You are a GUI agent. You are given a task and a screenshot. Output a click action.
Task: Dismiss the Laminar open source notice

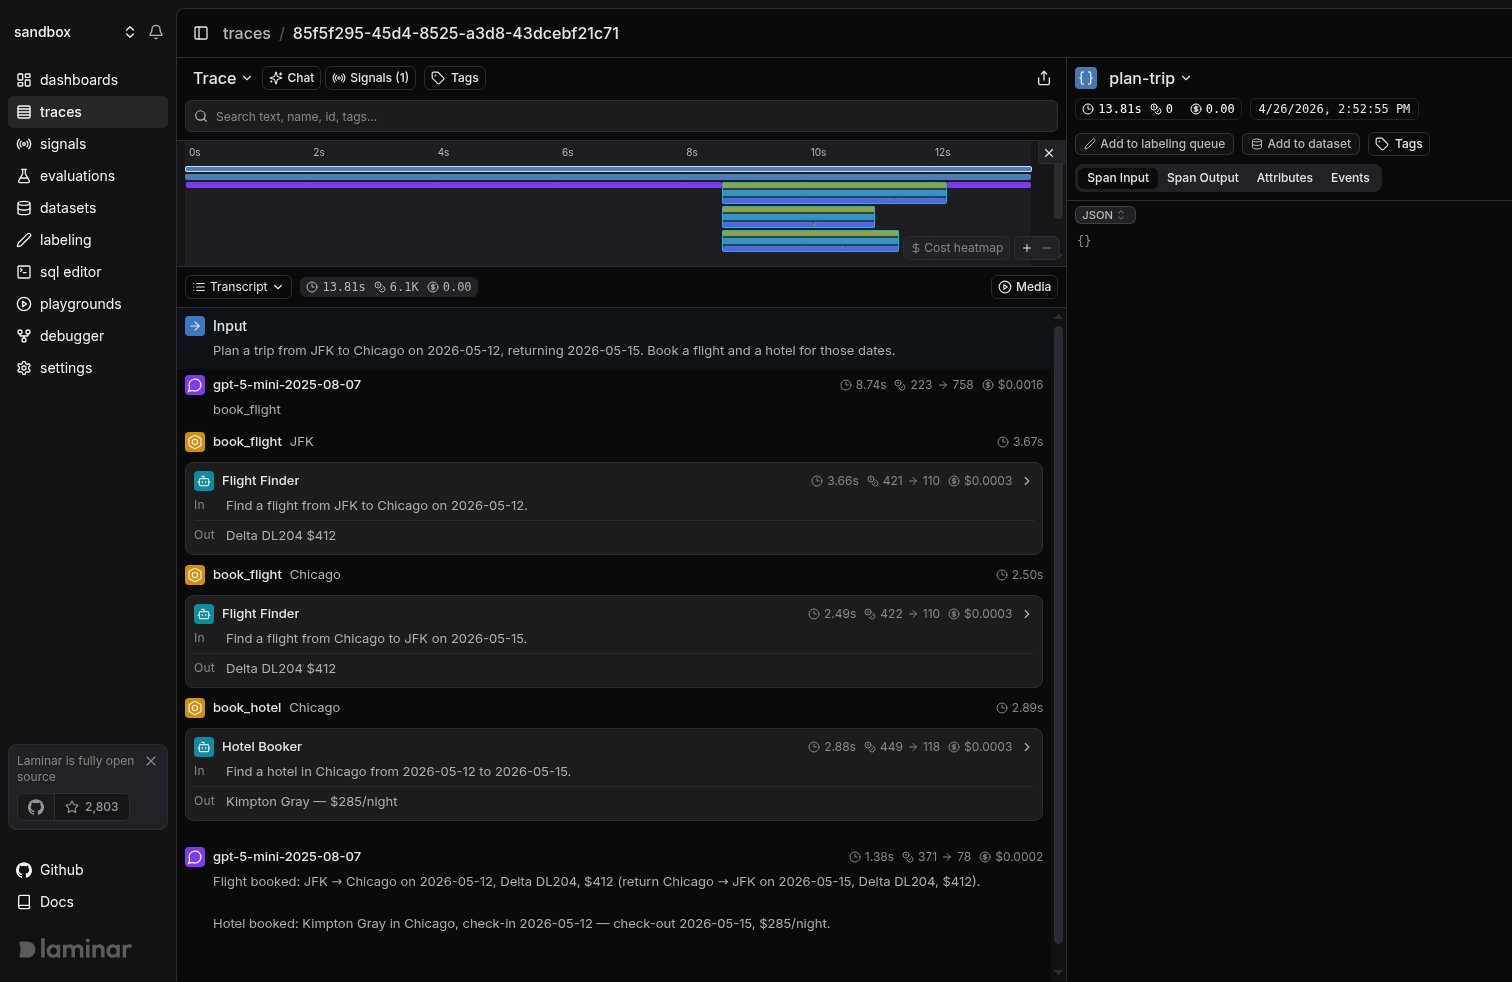(x=151, y=761)
